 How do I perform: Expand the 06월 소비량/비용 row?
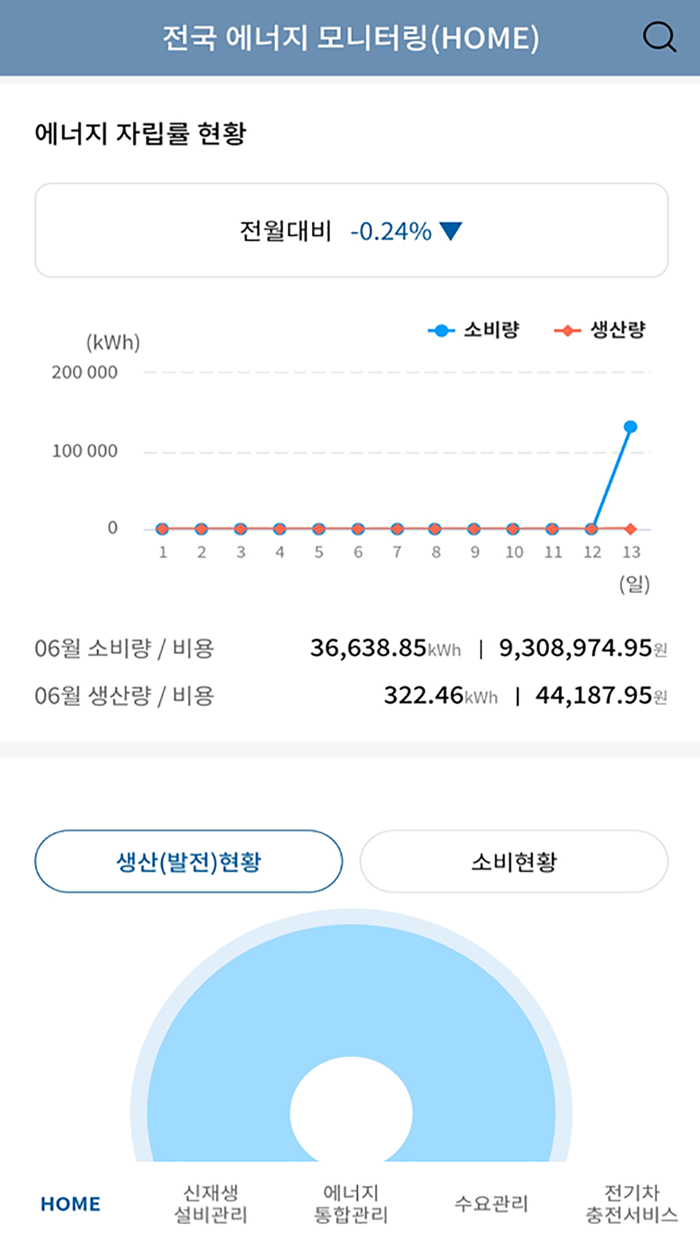(350, 648)
